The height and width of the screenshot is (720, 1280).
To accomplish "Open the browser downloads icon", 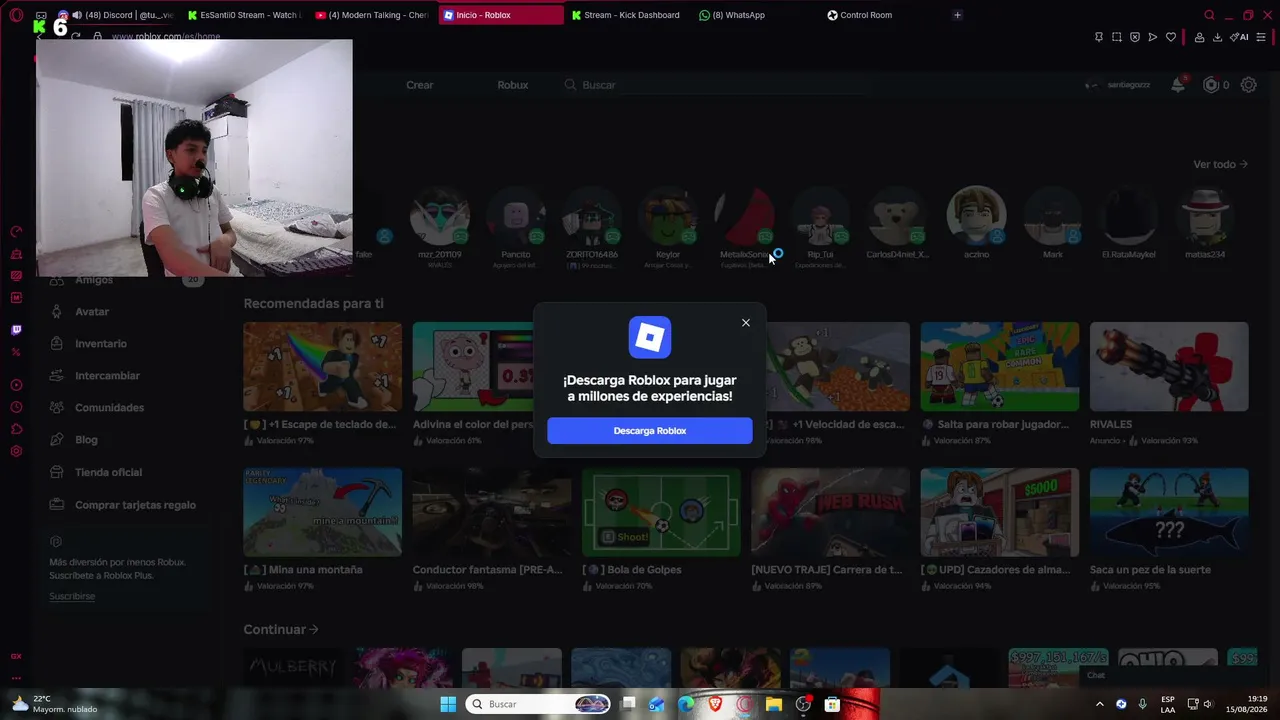I will [1217, 37].
